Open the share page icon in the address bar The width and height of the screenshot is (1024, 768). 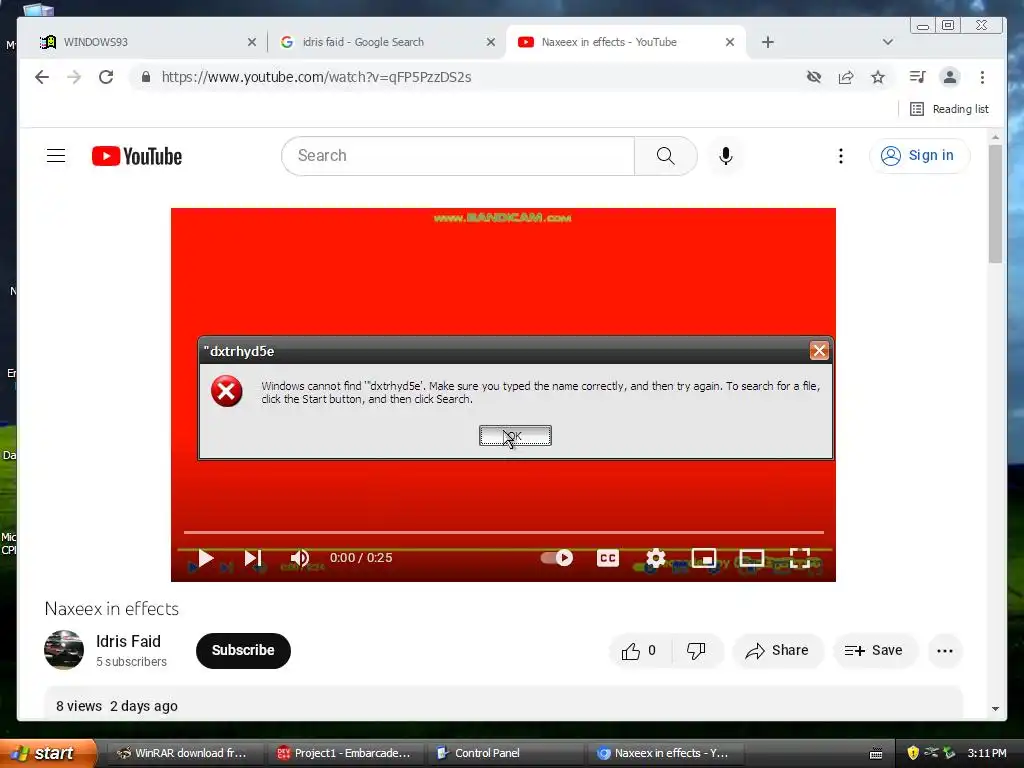[x=846, y=77]
